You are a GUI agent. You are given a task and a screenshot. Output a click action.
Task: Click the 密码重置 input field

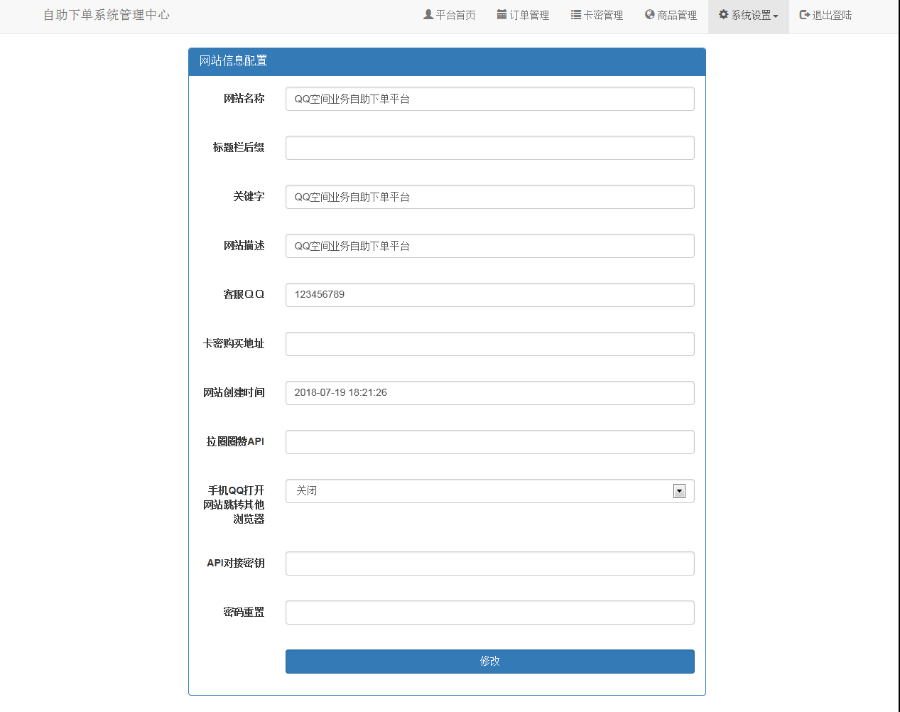(x=489, y=612)
